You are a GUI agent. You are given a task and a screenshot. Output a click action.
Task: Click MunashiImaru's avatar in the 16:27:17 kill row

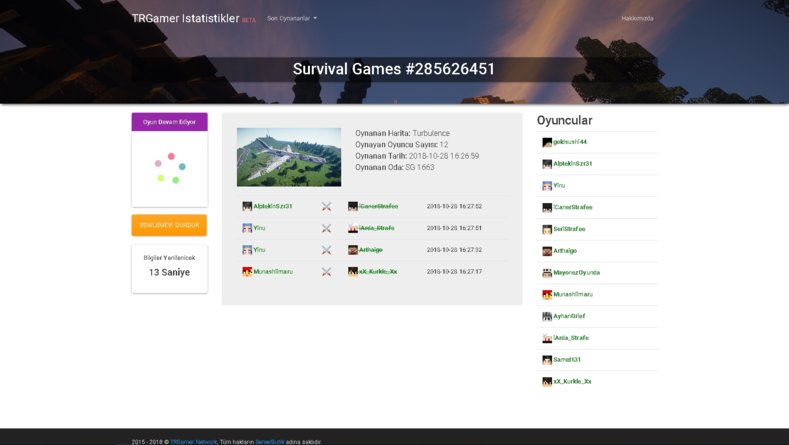247,271
